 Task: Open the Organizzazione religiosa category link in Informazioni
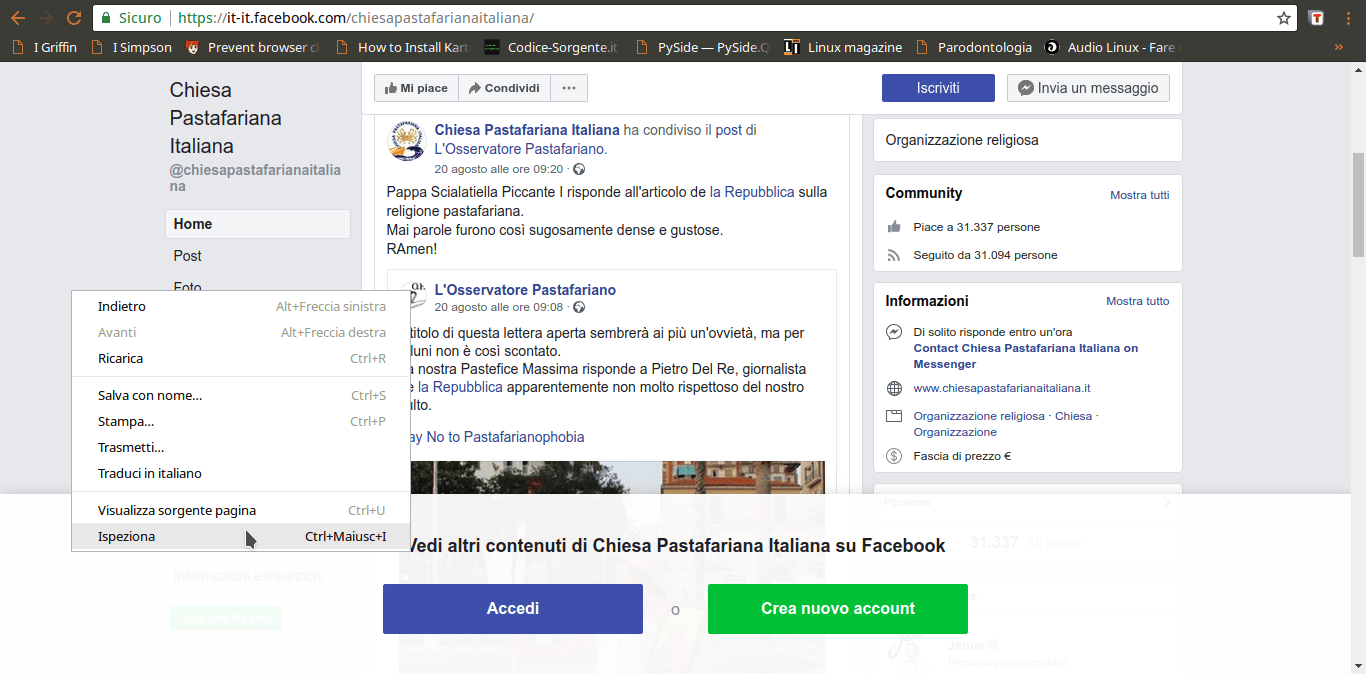(x=979, y=416)
